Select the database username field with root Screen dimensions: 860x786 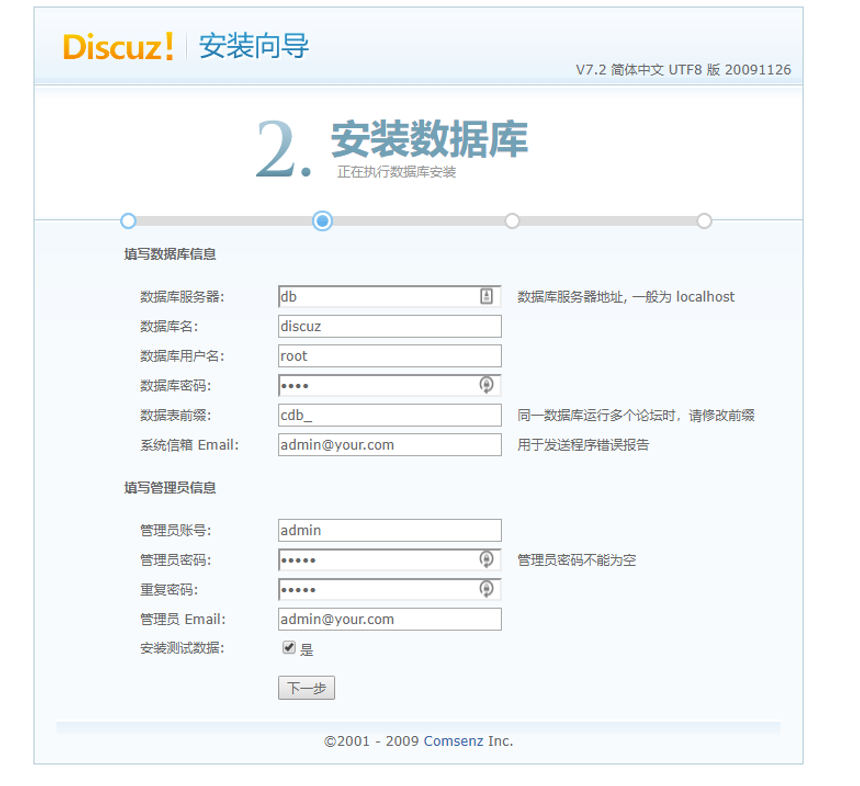(389, 356)
